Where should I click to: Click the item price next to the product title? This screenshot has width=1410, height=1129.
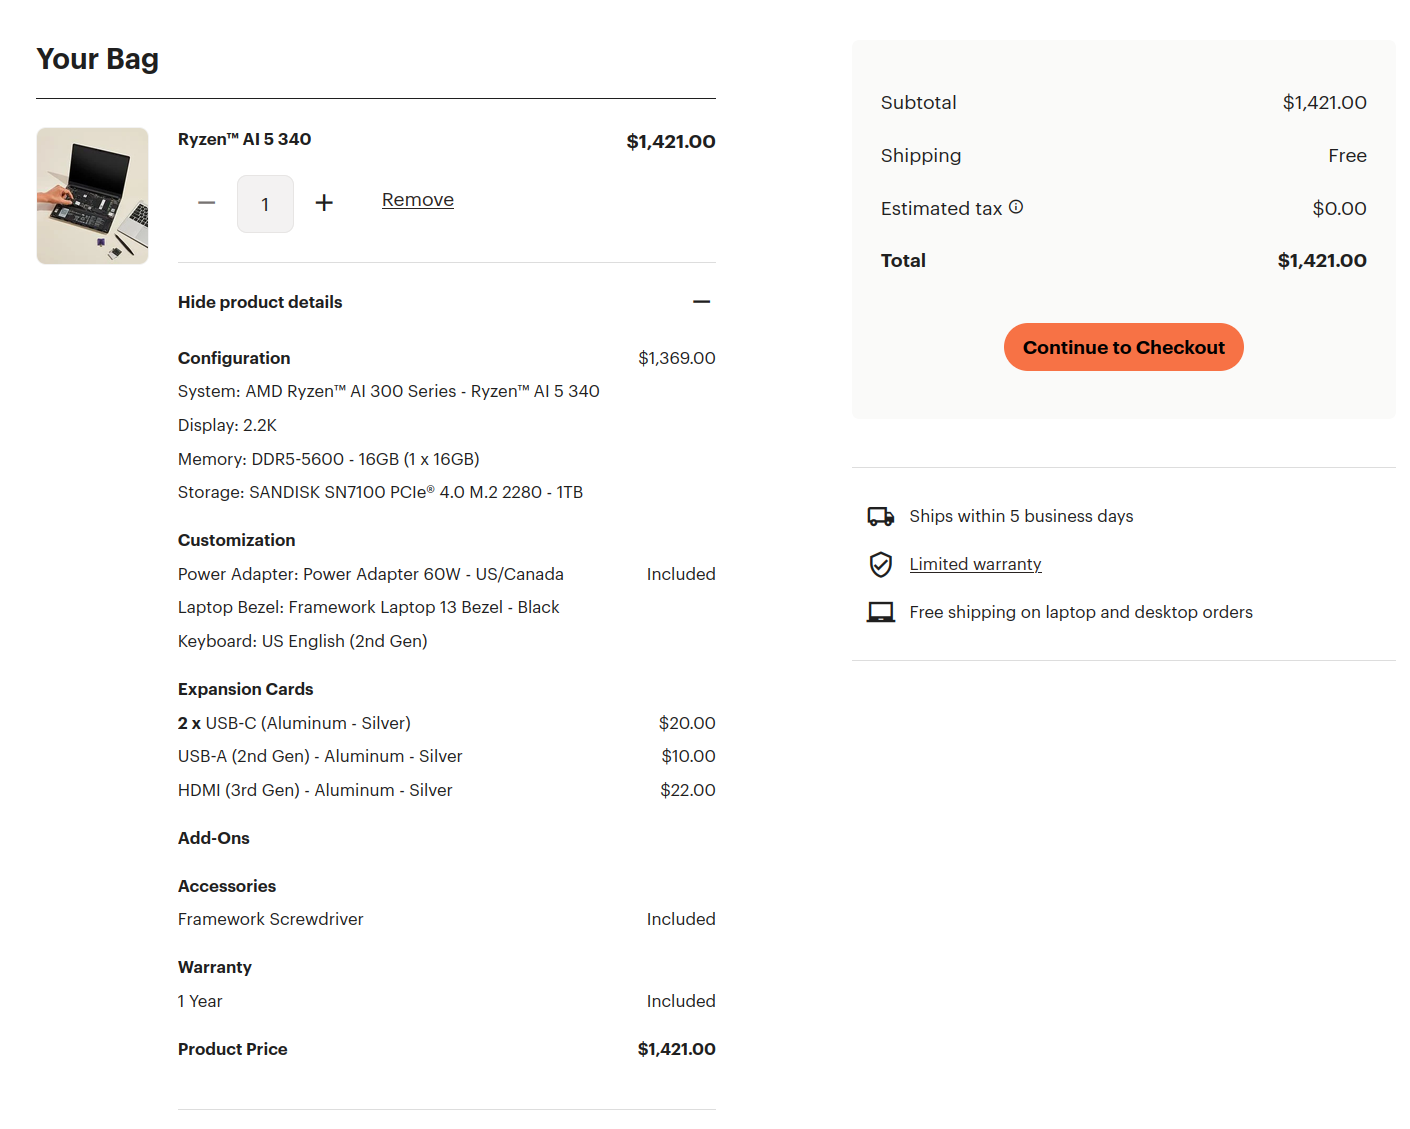[x=671, y=141]
